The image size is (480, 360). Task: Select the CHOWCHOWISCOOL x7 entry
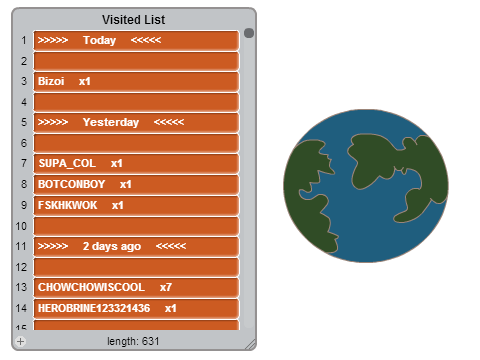coord(136,287)
